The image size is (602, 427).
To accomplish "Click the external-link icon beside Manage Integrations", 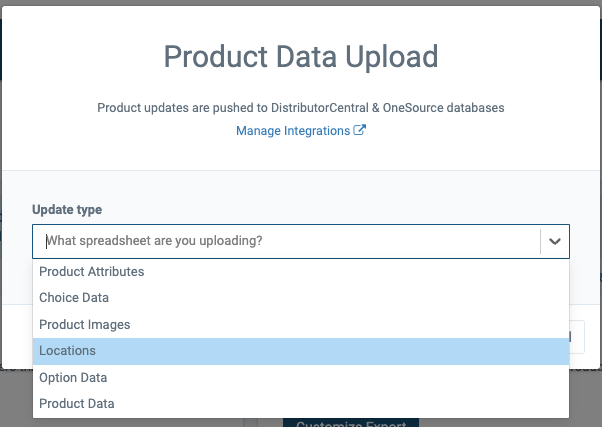I will 359,130.
